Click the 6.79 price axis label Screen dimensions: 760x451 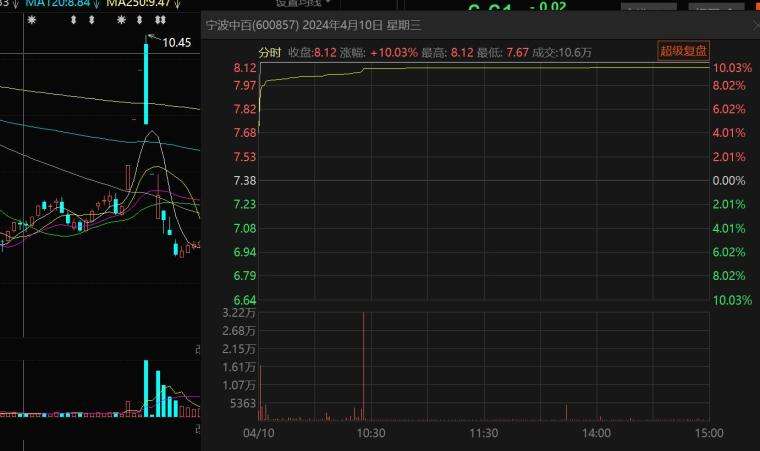(x=245, y=275)
